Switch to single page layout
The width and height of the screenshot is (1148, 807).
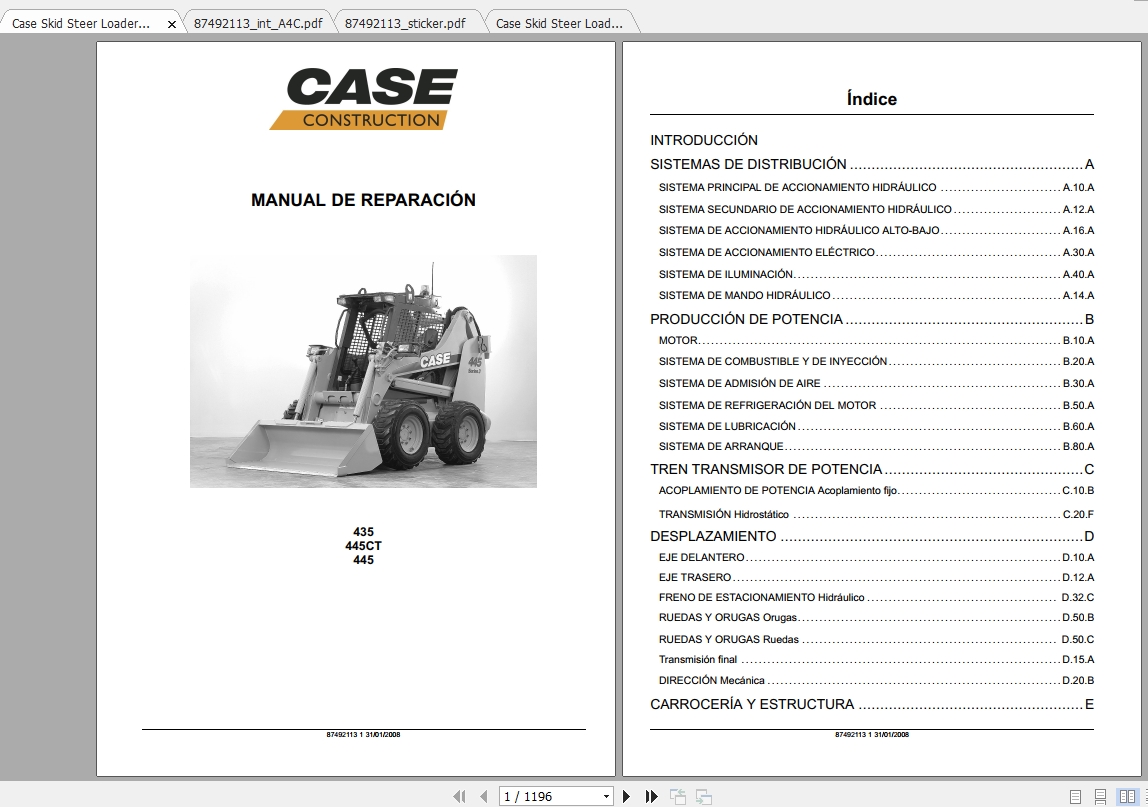click(1076, 796)
